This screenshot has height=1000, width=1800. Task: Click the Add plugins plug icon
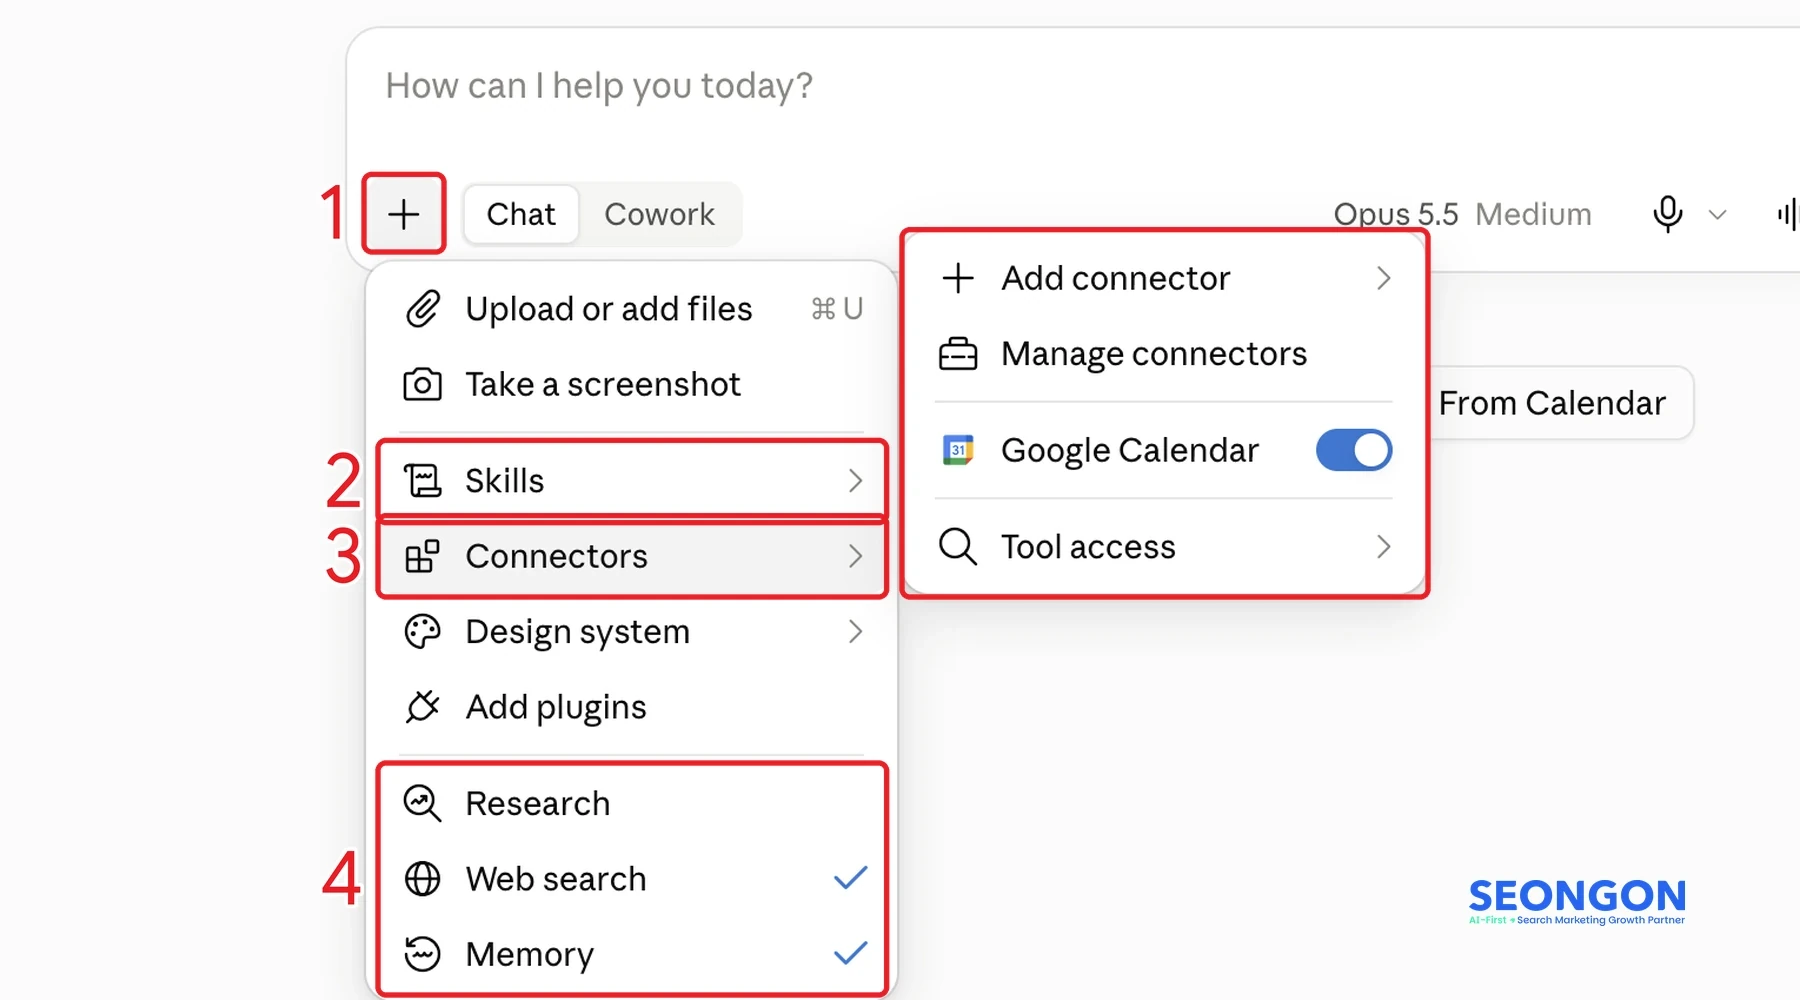pos(422,707)
